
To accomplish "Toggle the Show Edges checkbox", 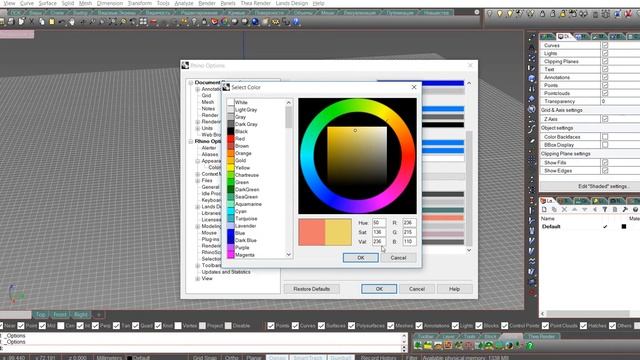I will (605, 171).
